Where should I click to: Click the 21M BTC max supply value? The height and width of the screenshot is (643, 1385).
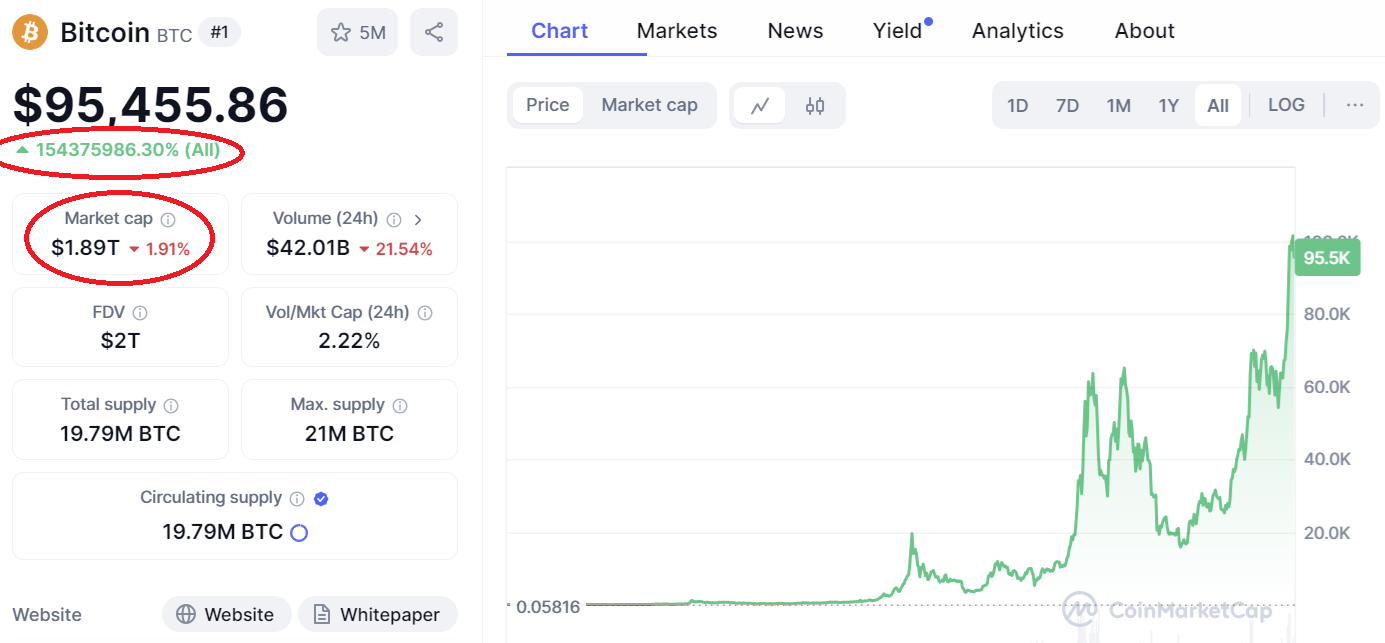pyautogui.click(x=349, y=434)
